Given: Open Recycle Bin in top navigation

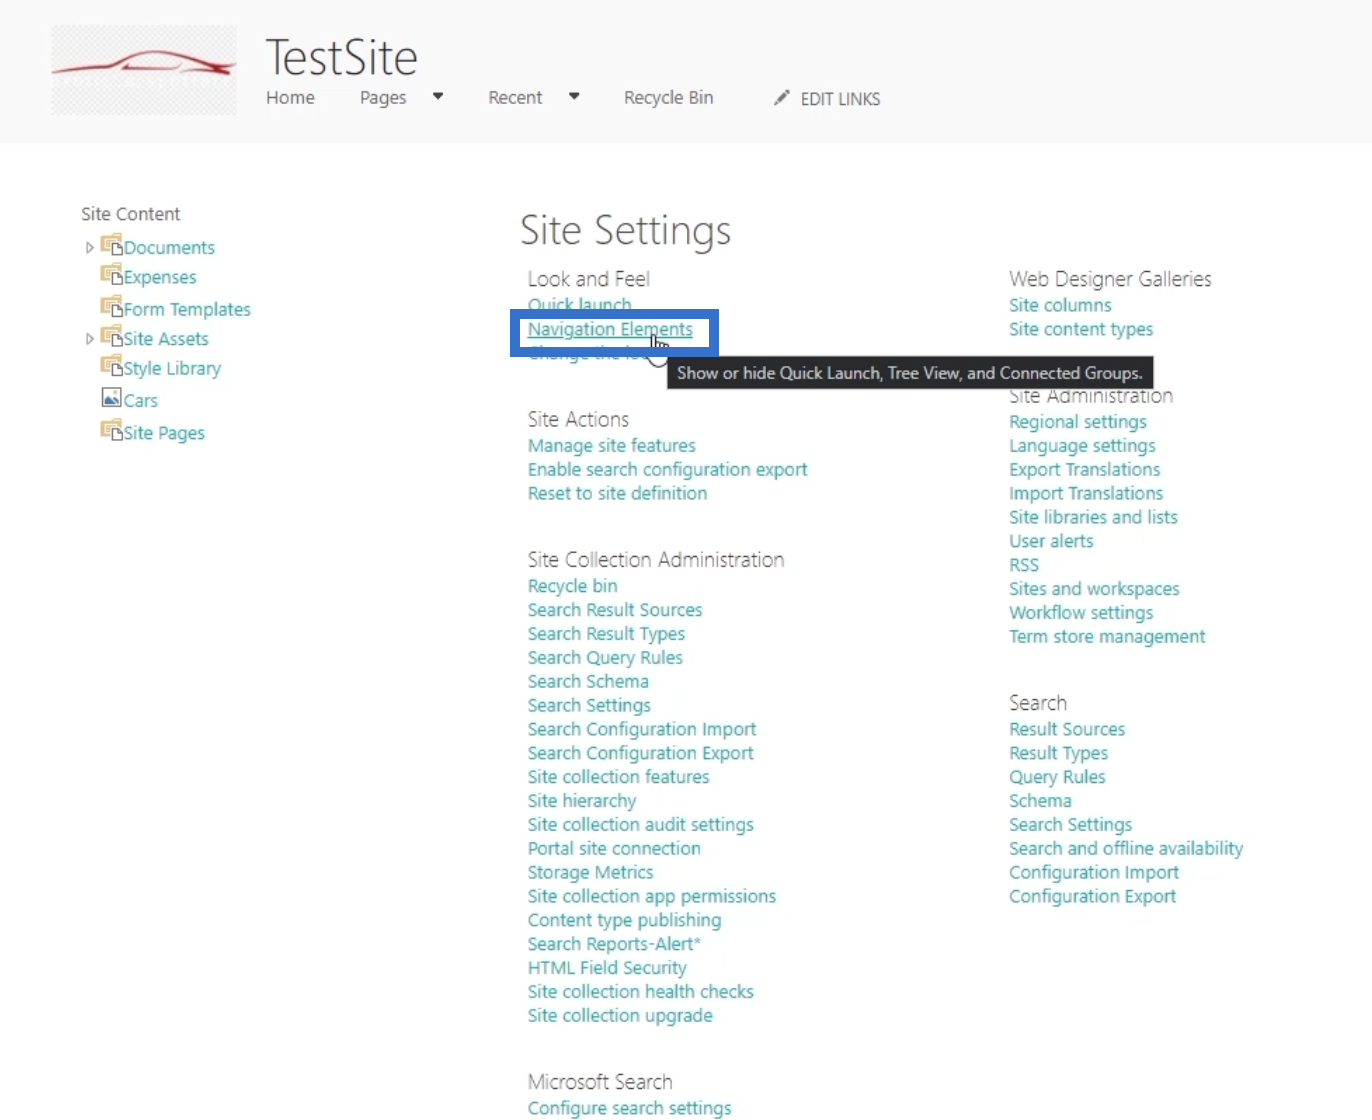Looking at the screenshot, I should 669,97.
